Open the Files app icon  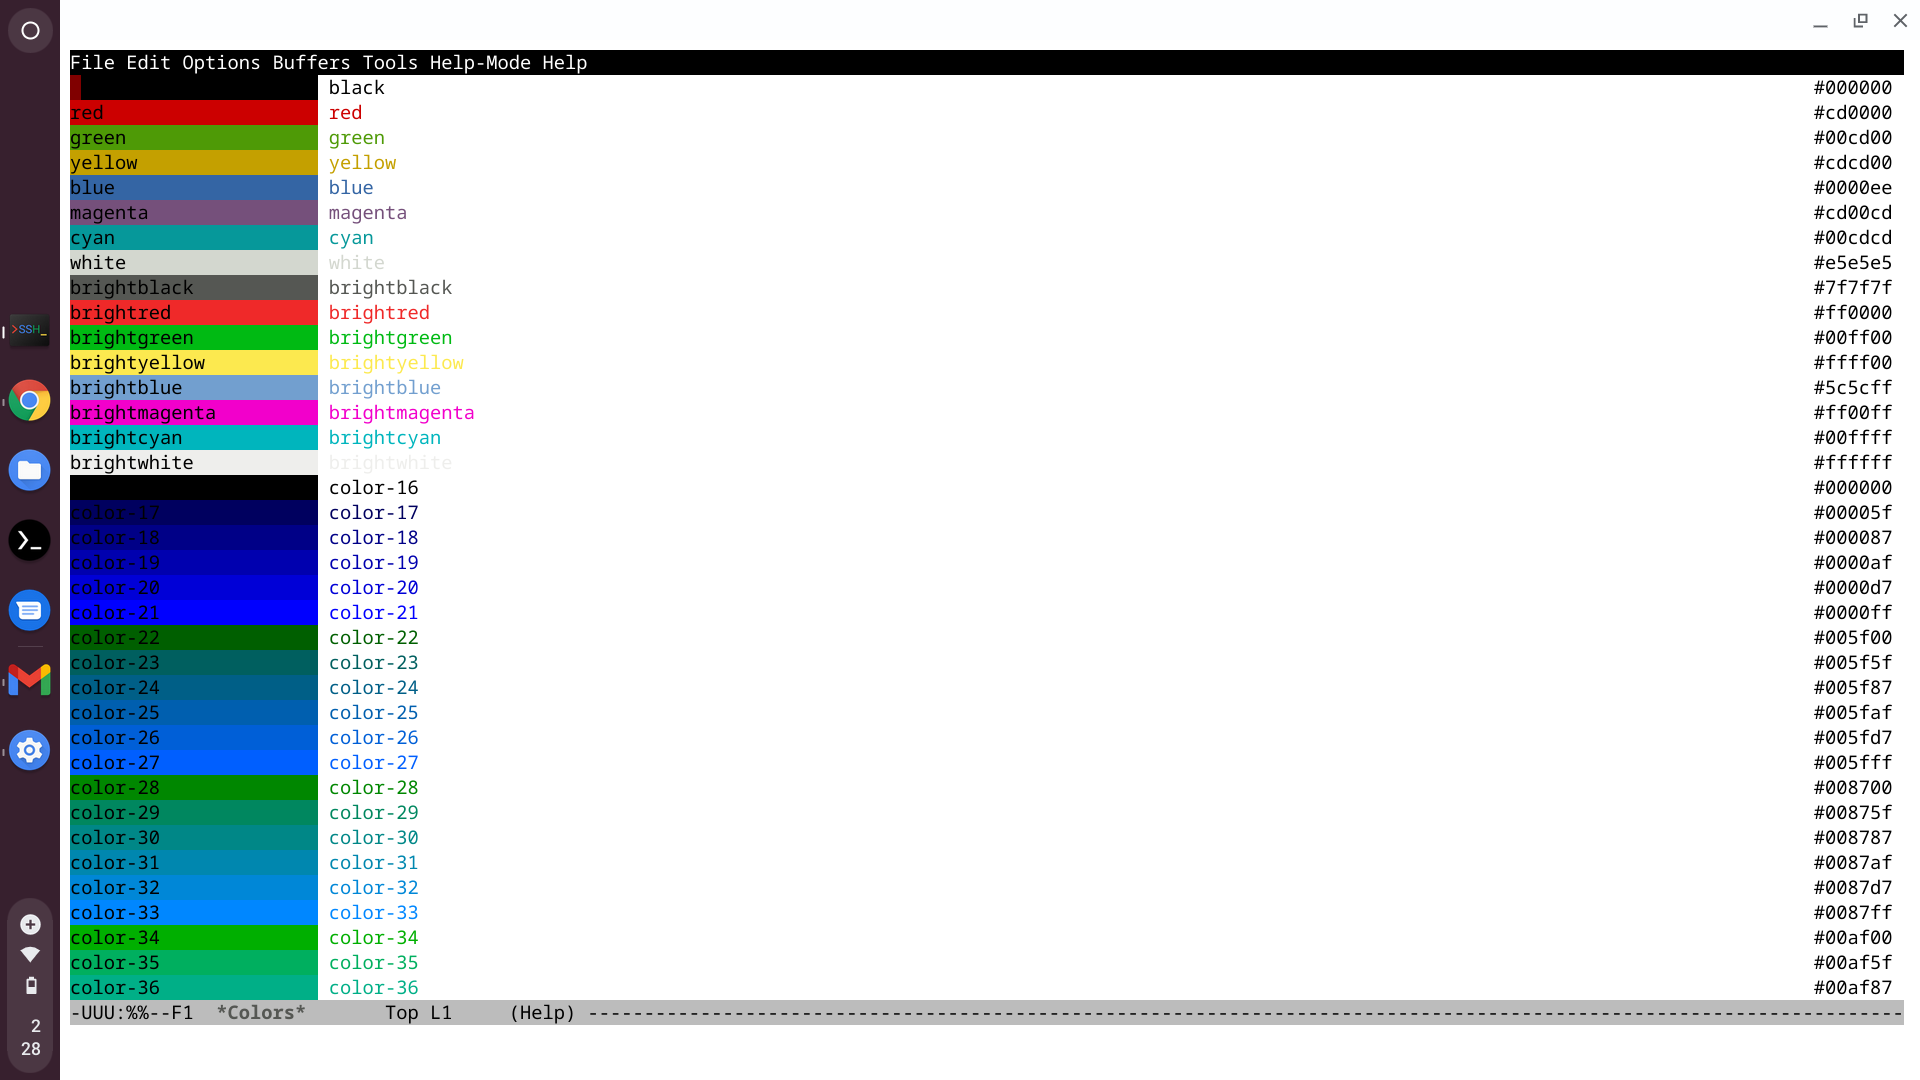click(29, 470)
